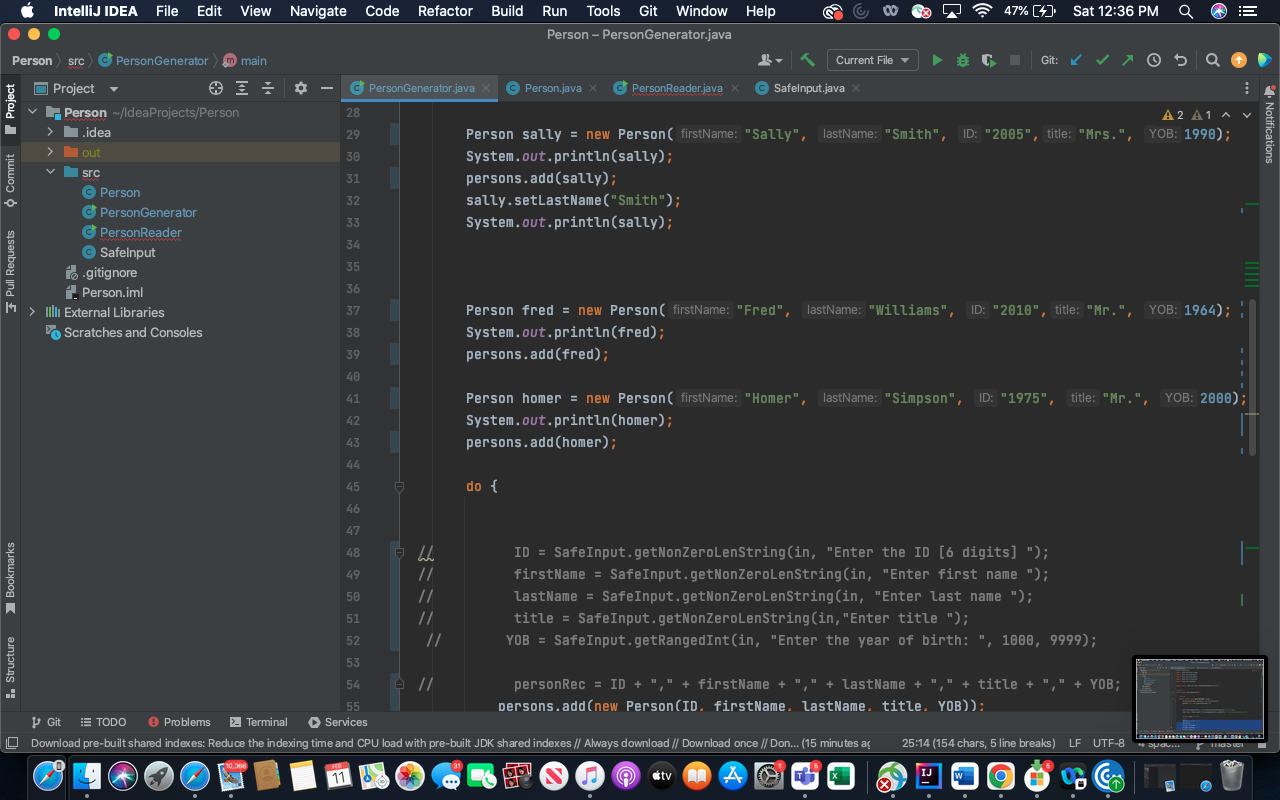Toggle the Project tool window button
This screenshot has width=1280, height=800.
[x=10, y=109]
